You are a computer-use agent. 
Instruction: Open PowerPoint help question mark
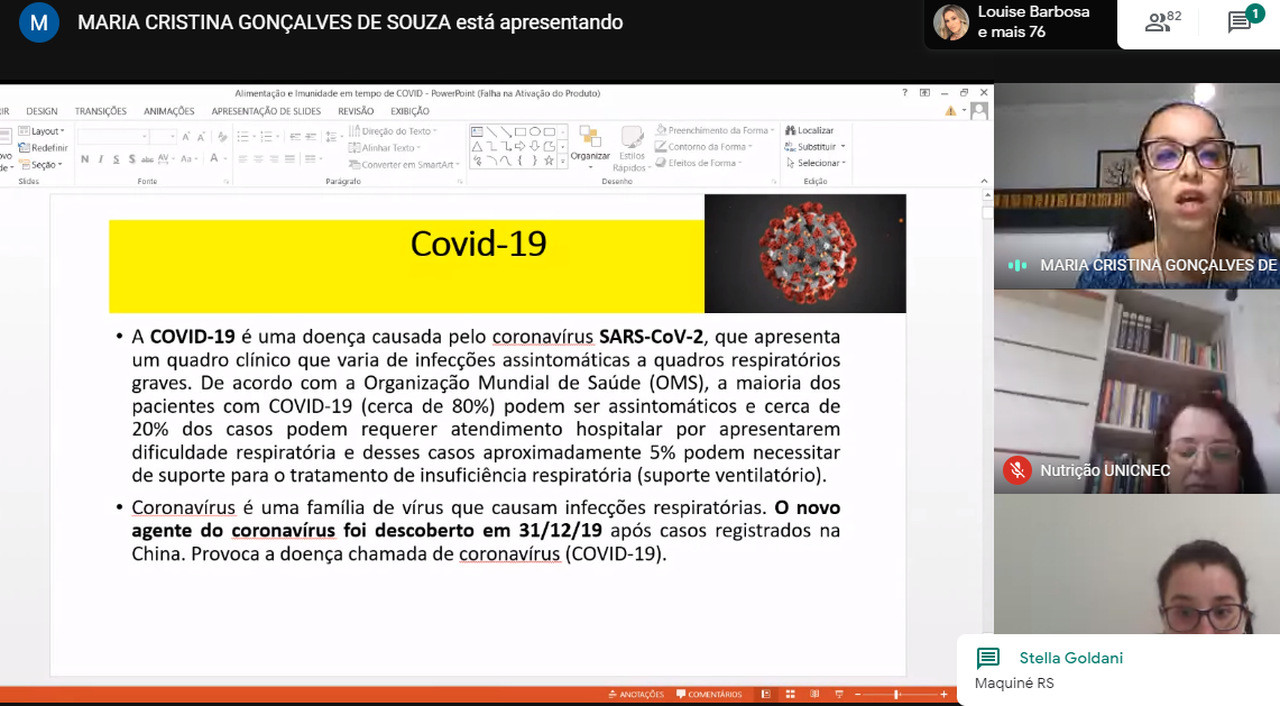pos(906,93)
